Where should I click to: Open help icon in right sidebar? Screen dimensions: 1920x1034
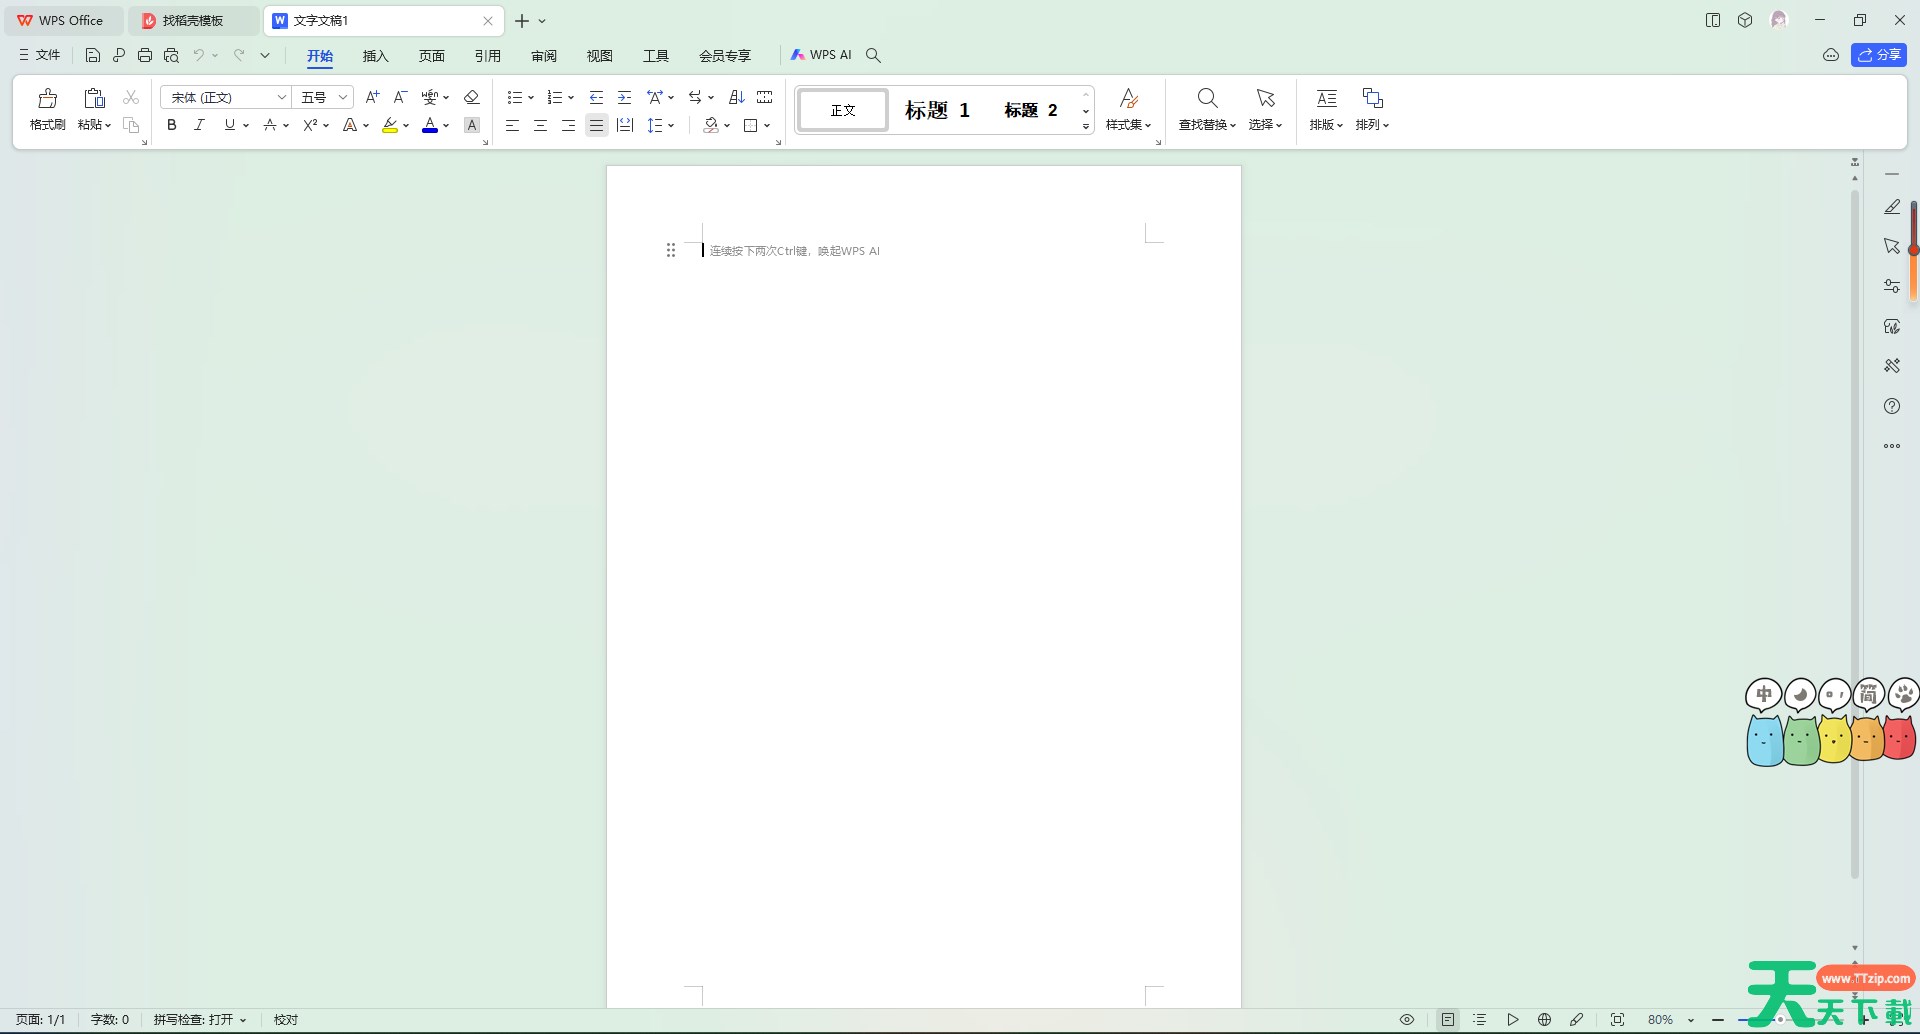[1891, 406]
